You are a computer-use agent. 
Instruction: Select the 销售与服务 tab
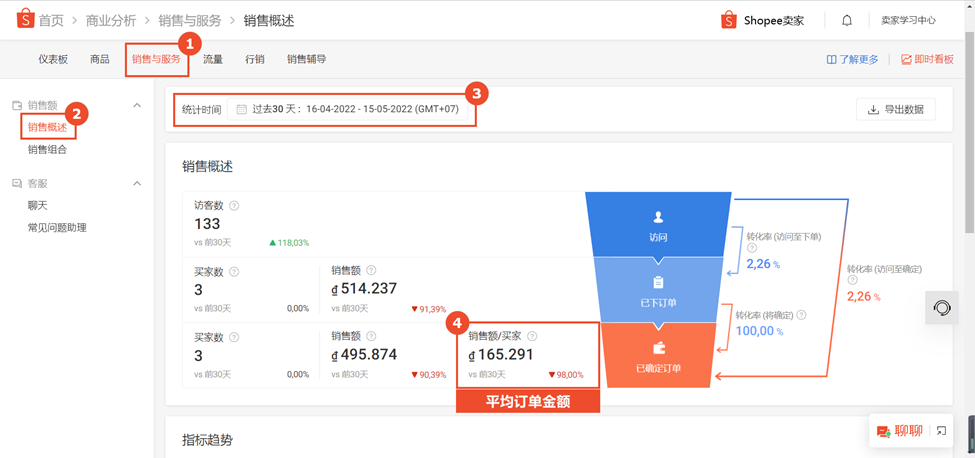[156, 60]
